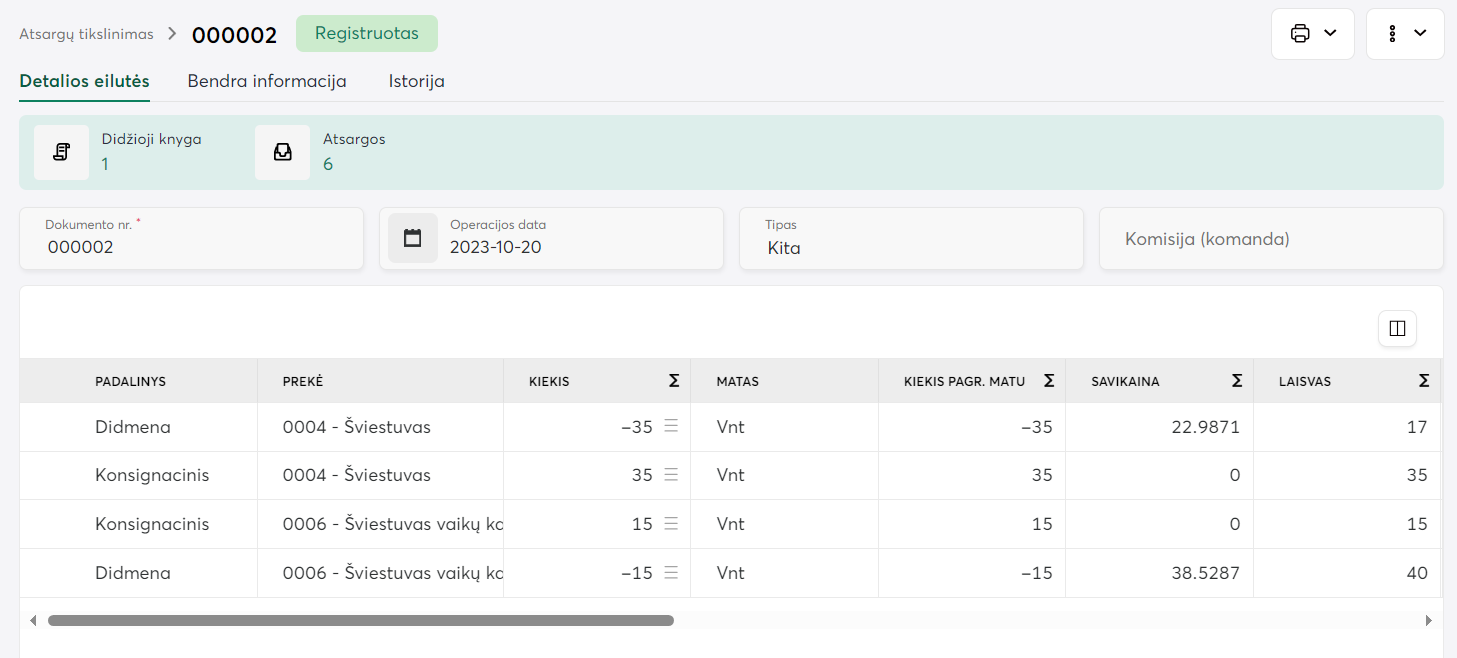Click the Komisija (komanda) input field
Screen dimensions: 1457x658
1270,239
